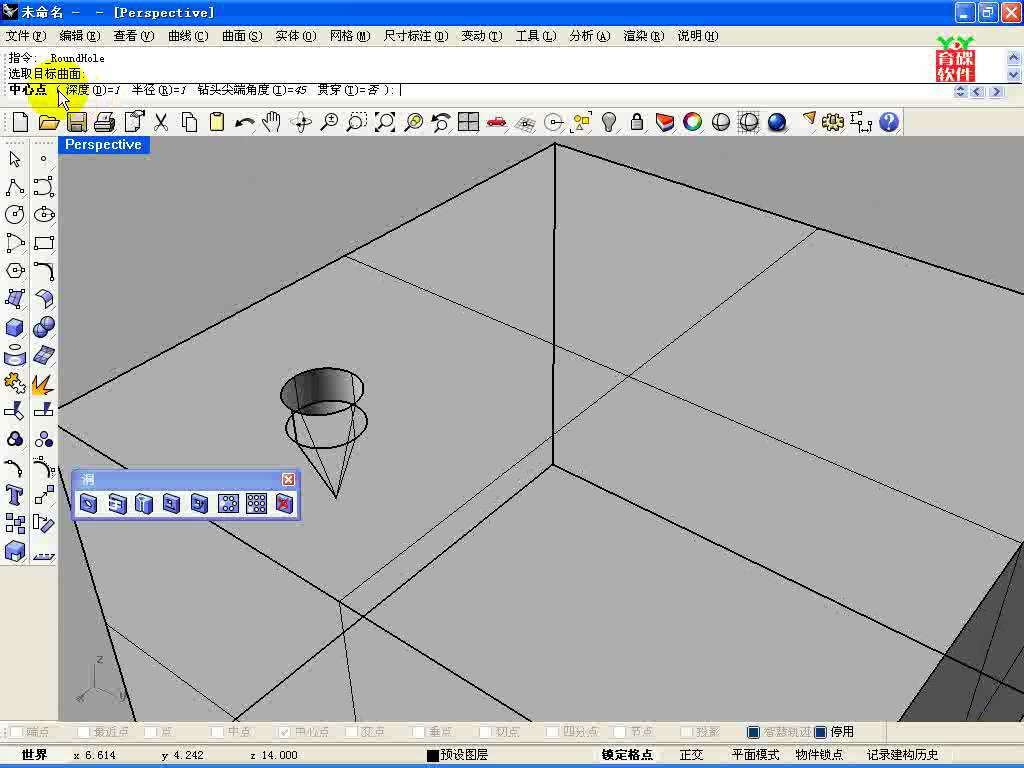Select the Rectangle tool in left toolbar
This screenshot has width=1024, height=768.
pos(44,243)
